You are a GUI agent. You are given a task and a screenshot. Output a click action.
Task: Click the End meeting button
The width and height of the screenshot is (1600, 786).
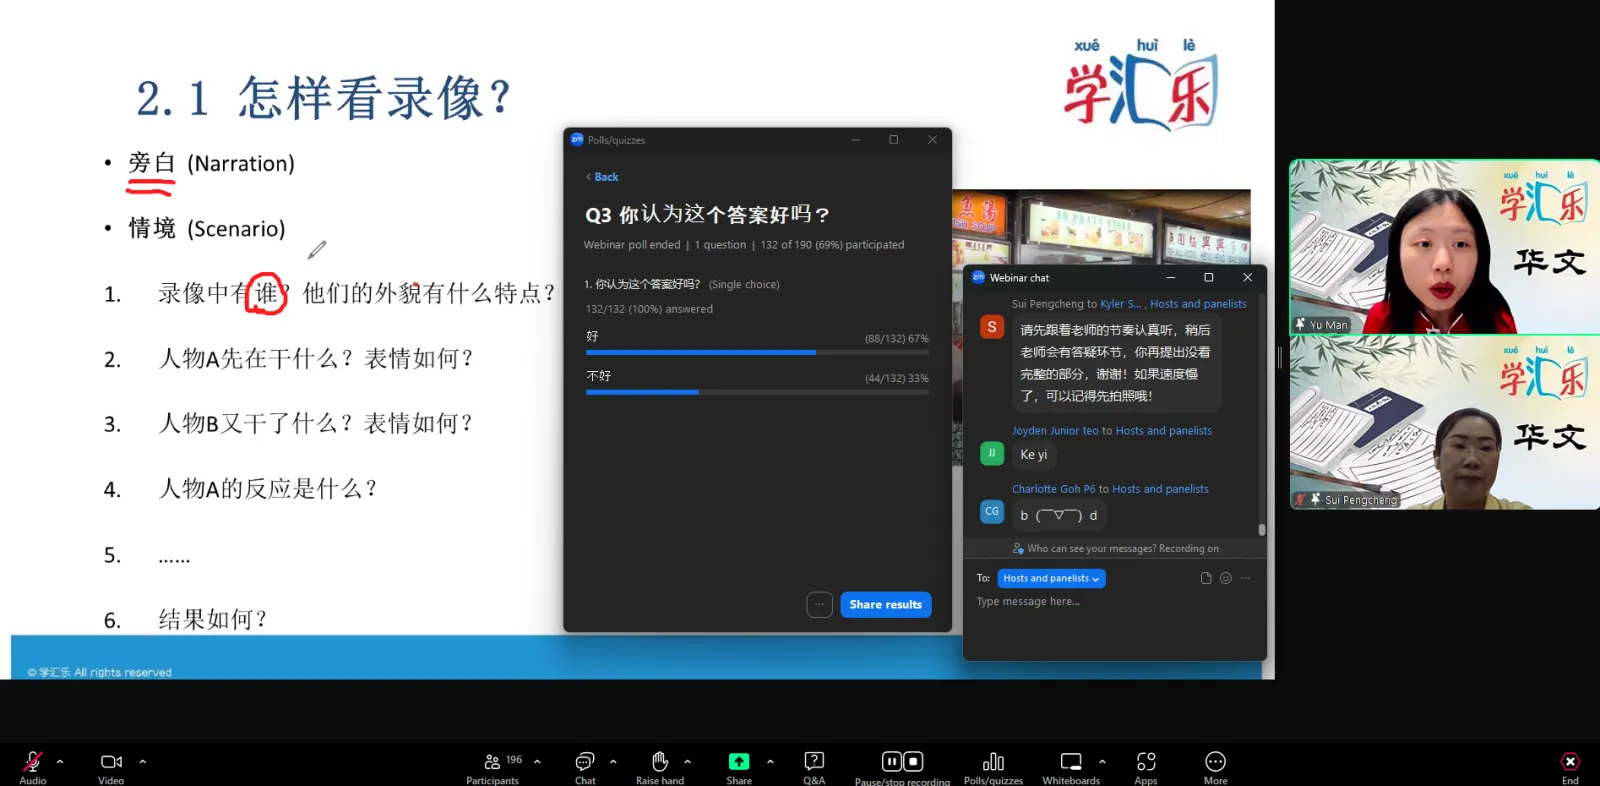(1570, 766)
